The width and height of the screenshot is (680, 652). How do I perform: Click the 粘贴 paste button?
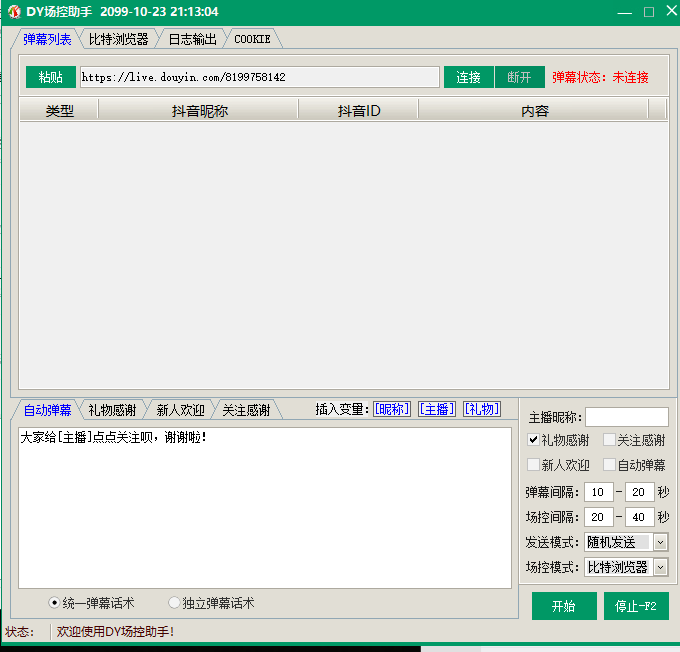pyautogui.click(x=51, y=77)
